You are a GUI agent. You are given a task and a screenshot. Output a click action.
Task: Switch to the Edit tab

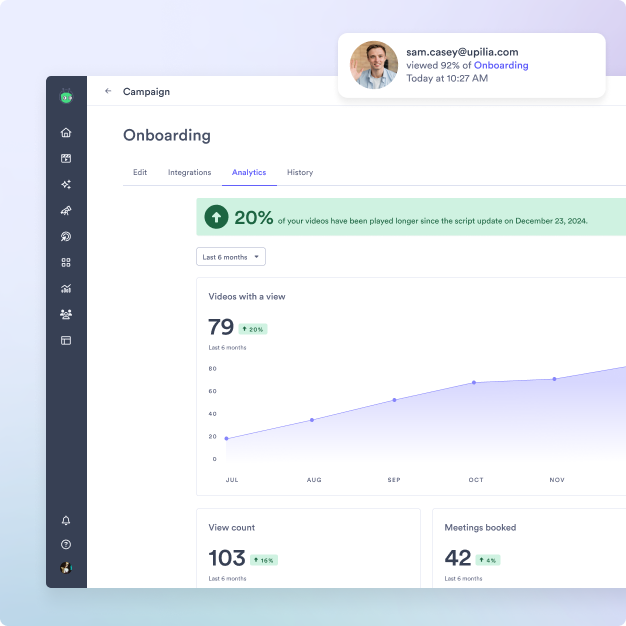click(x=140, y=173)
